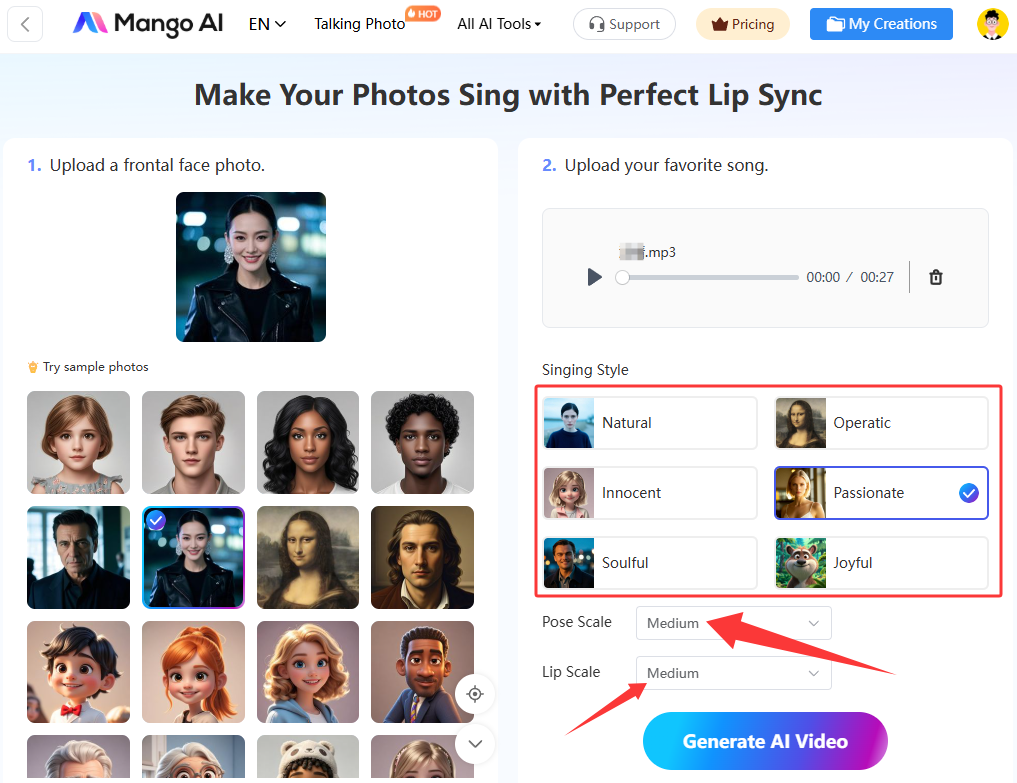Viewport: 1017px width, 783px height.
Task: Expand the Pose Scale dropdown
Action: click(733, 623)
